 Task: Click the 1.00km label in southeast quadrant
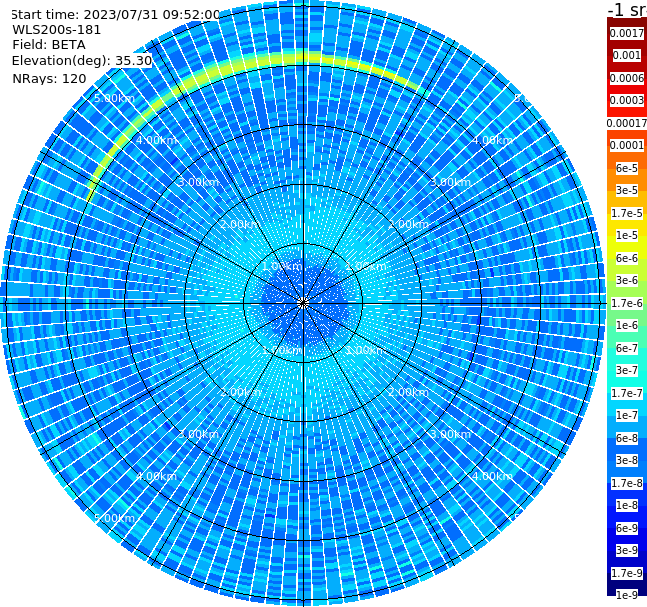[x=366, y=350]
